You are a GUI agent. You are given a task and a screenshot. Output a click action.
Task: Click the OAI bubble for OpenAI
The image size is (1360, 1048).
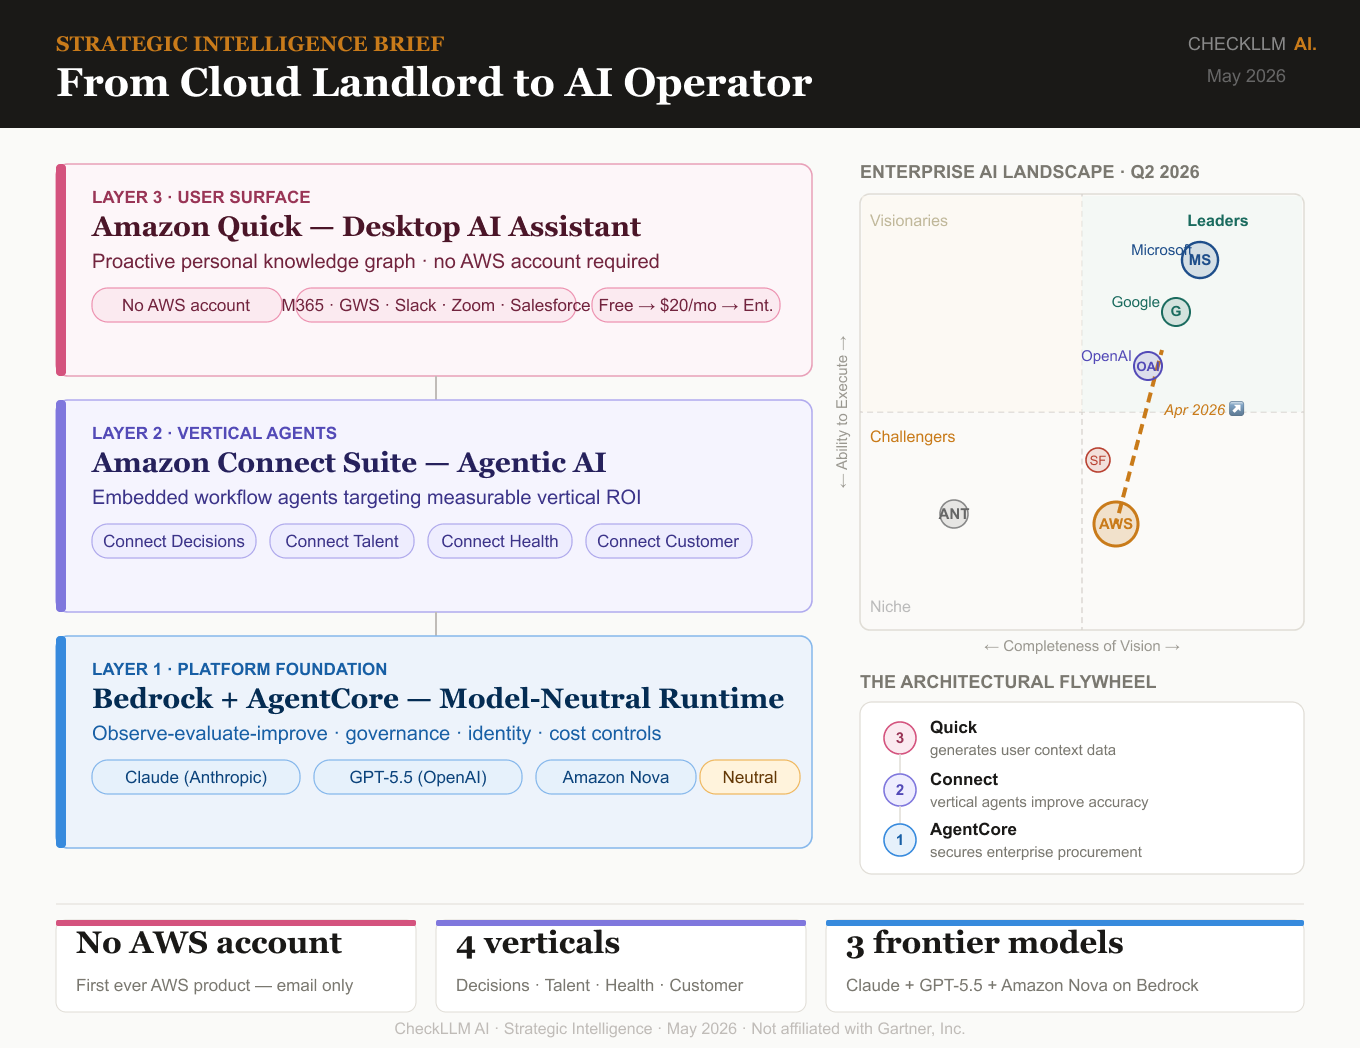(1148, 366)
